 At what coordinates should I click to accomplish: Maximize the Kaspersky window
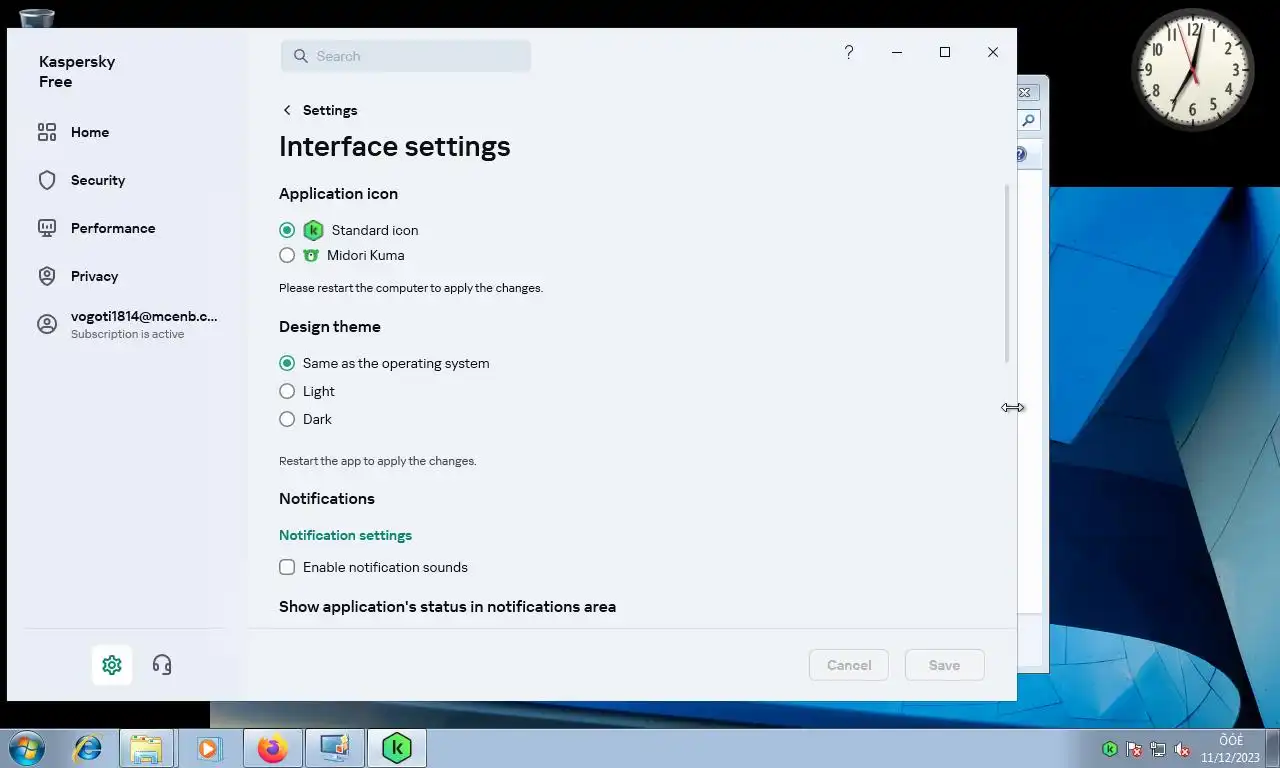(945, 52)
